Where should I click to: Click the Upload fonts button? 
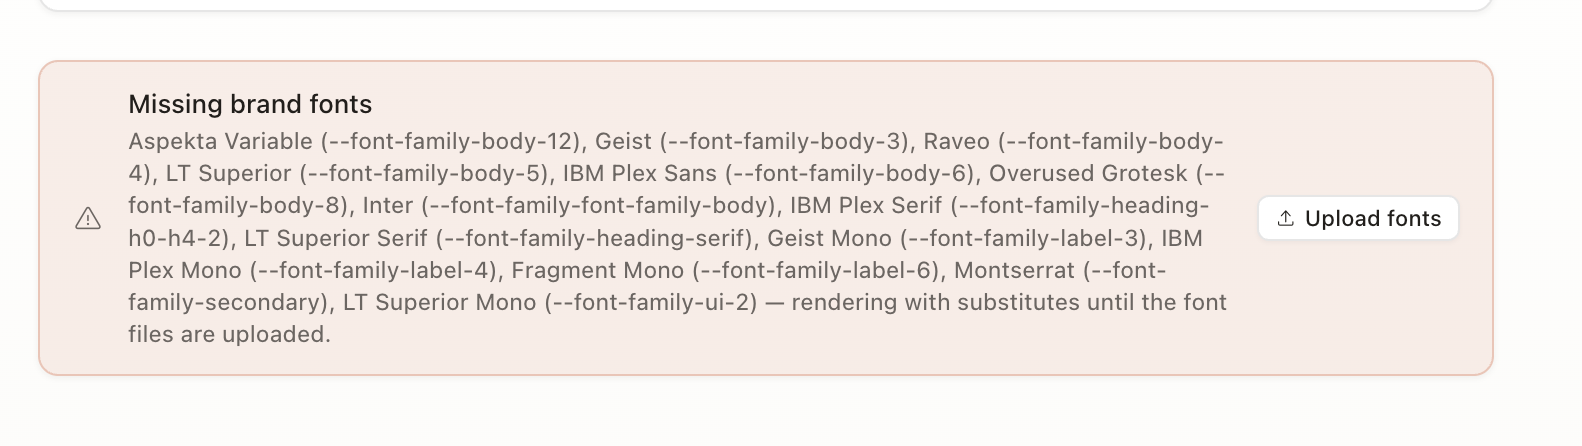1358,218
